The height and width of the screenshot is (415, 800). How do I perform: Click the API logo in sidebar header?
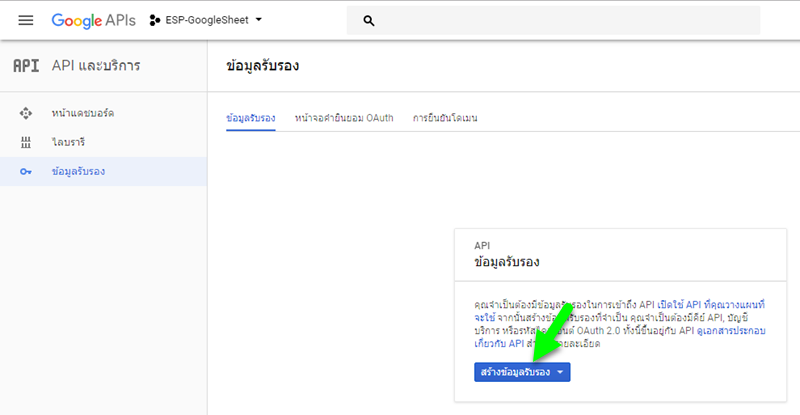[x=25, y=66]
